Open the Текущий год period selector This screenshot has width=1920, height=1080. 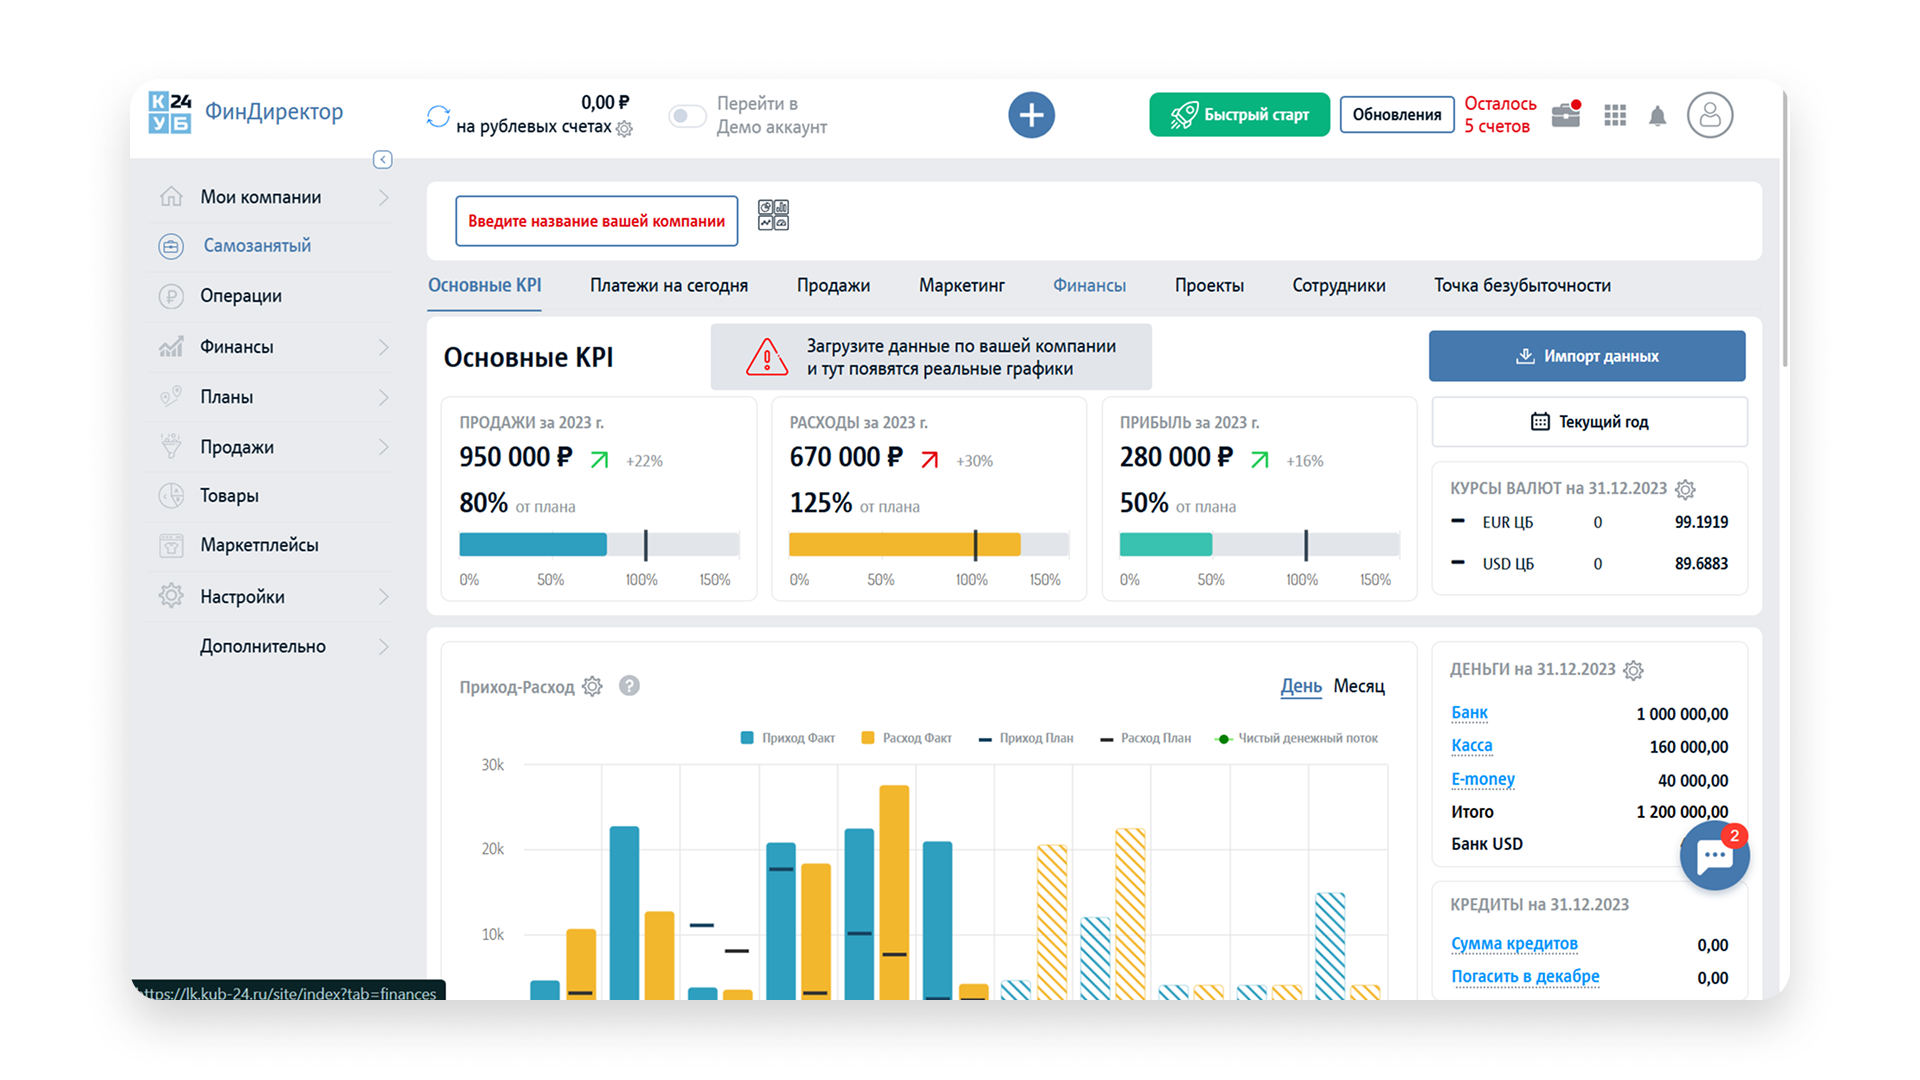click(1588, 422)
